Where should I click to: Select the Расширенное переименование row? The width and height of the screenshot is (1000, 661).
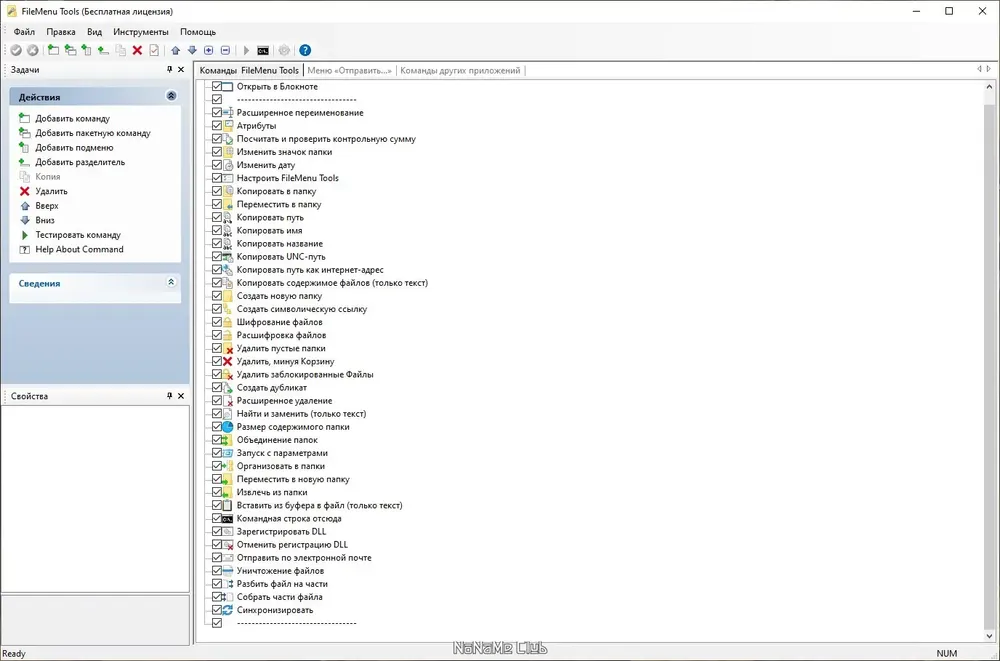pyautogui.click(x=300, y=113)
